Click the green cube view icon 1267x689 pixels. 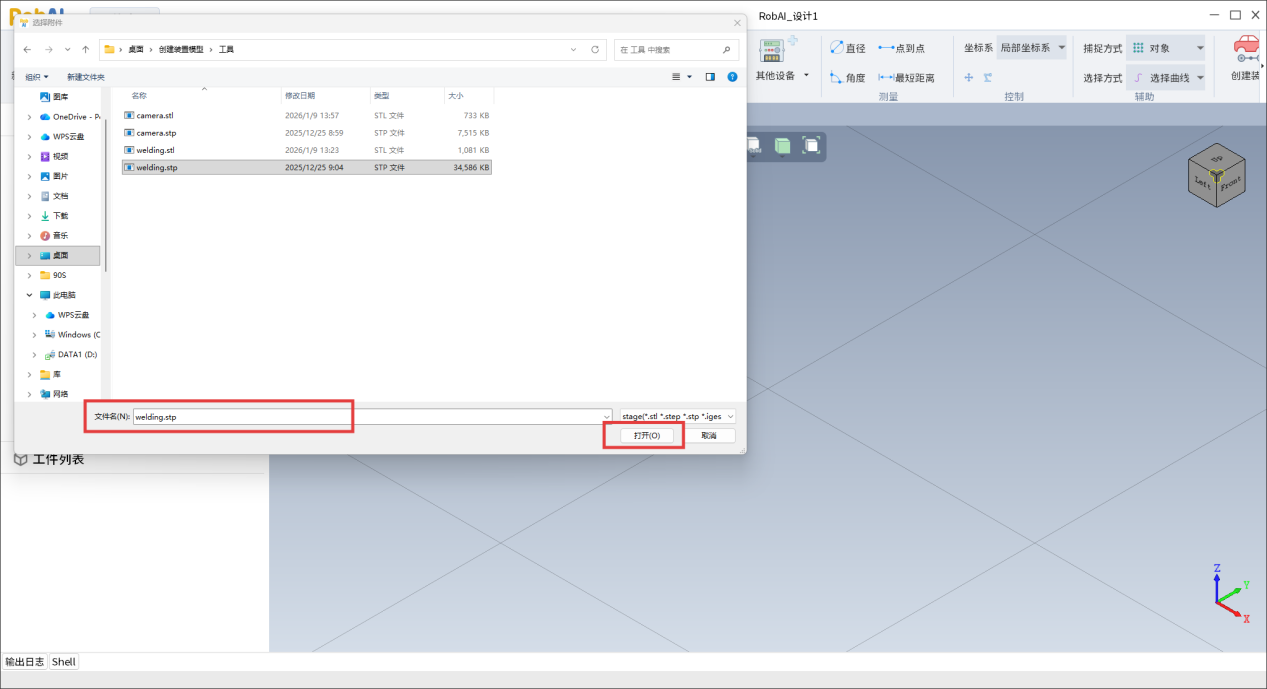pyautogui.click(x=782, y=146)
